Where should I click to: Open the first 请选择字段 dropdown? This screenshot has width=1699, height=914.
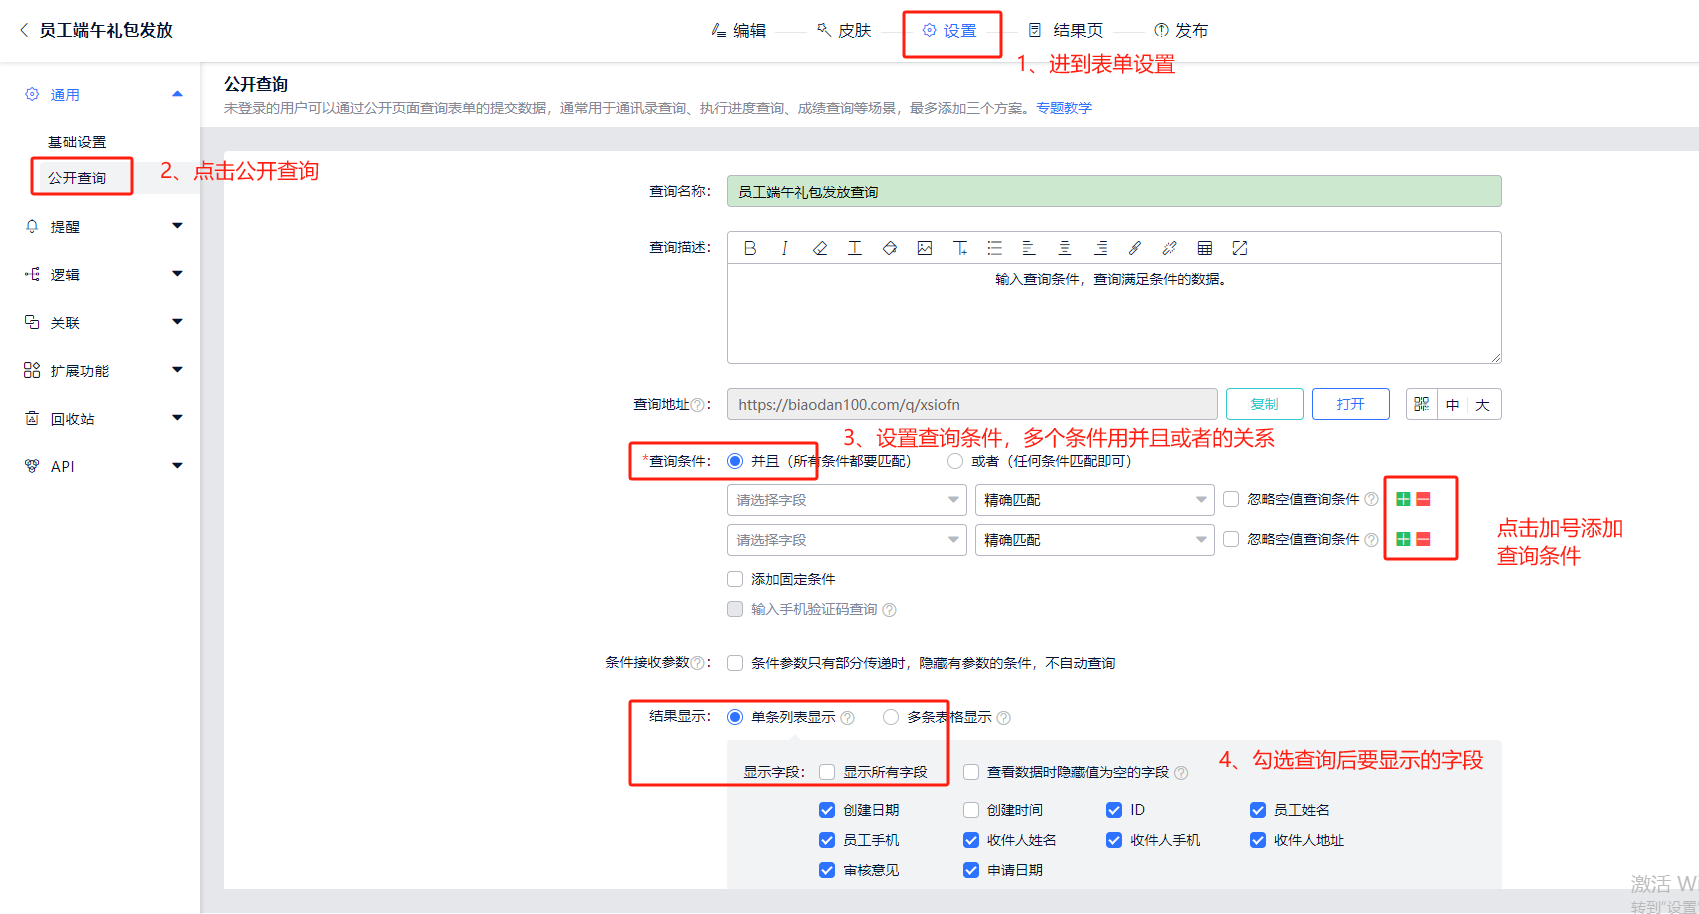tap(846, 500)
